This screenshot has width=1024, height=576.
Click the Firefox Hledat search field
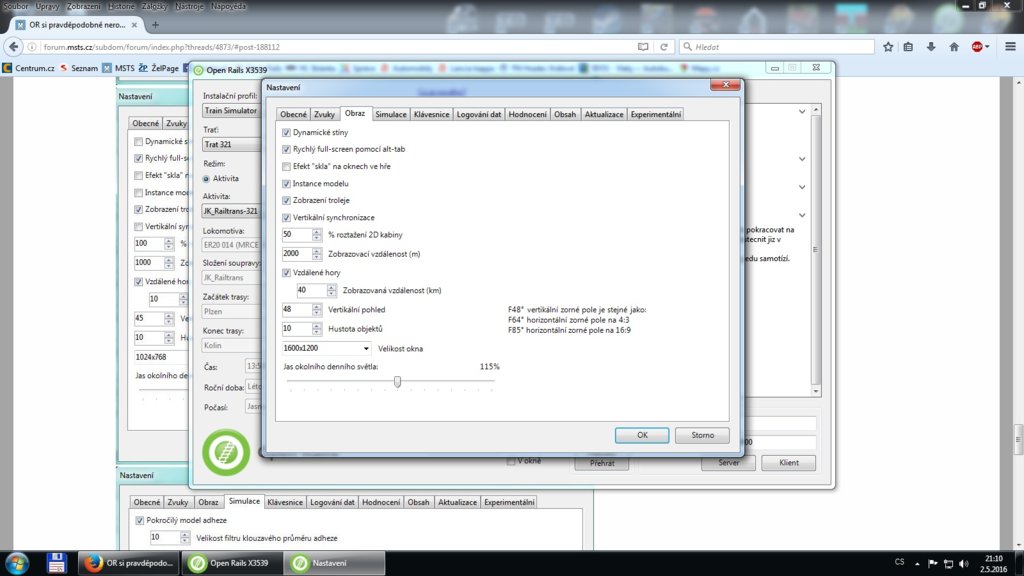point(777,47)
